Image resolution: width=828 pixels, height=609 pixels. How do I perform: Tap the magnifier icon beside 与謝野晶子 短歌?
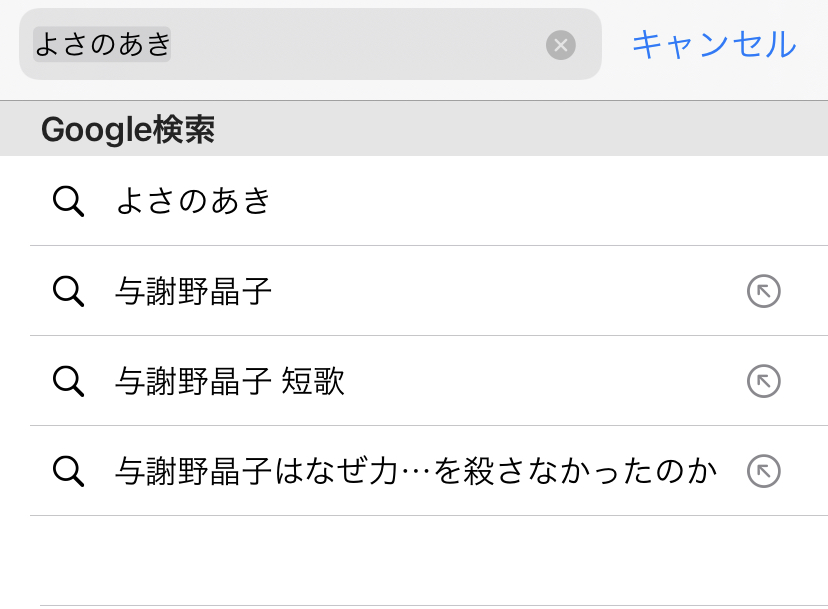pyautogui.click(x=68, y=381)
